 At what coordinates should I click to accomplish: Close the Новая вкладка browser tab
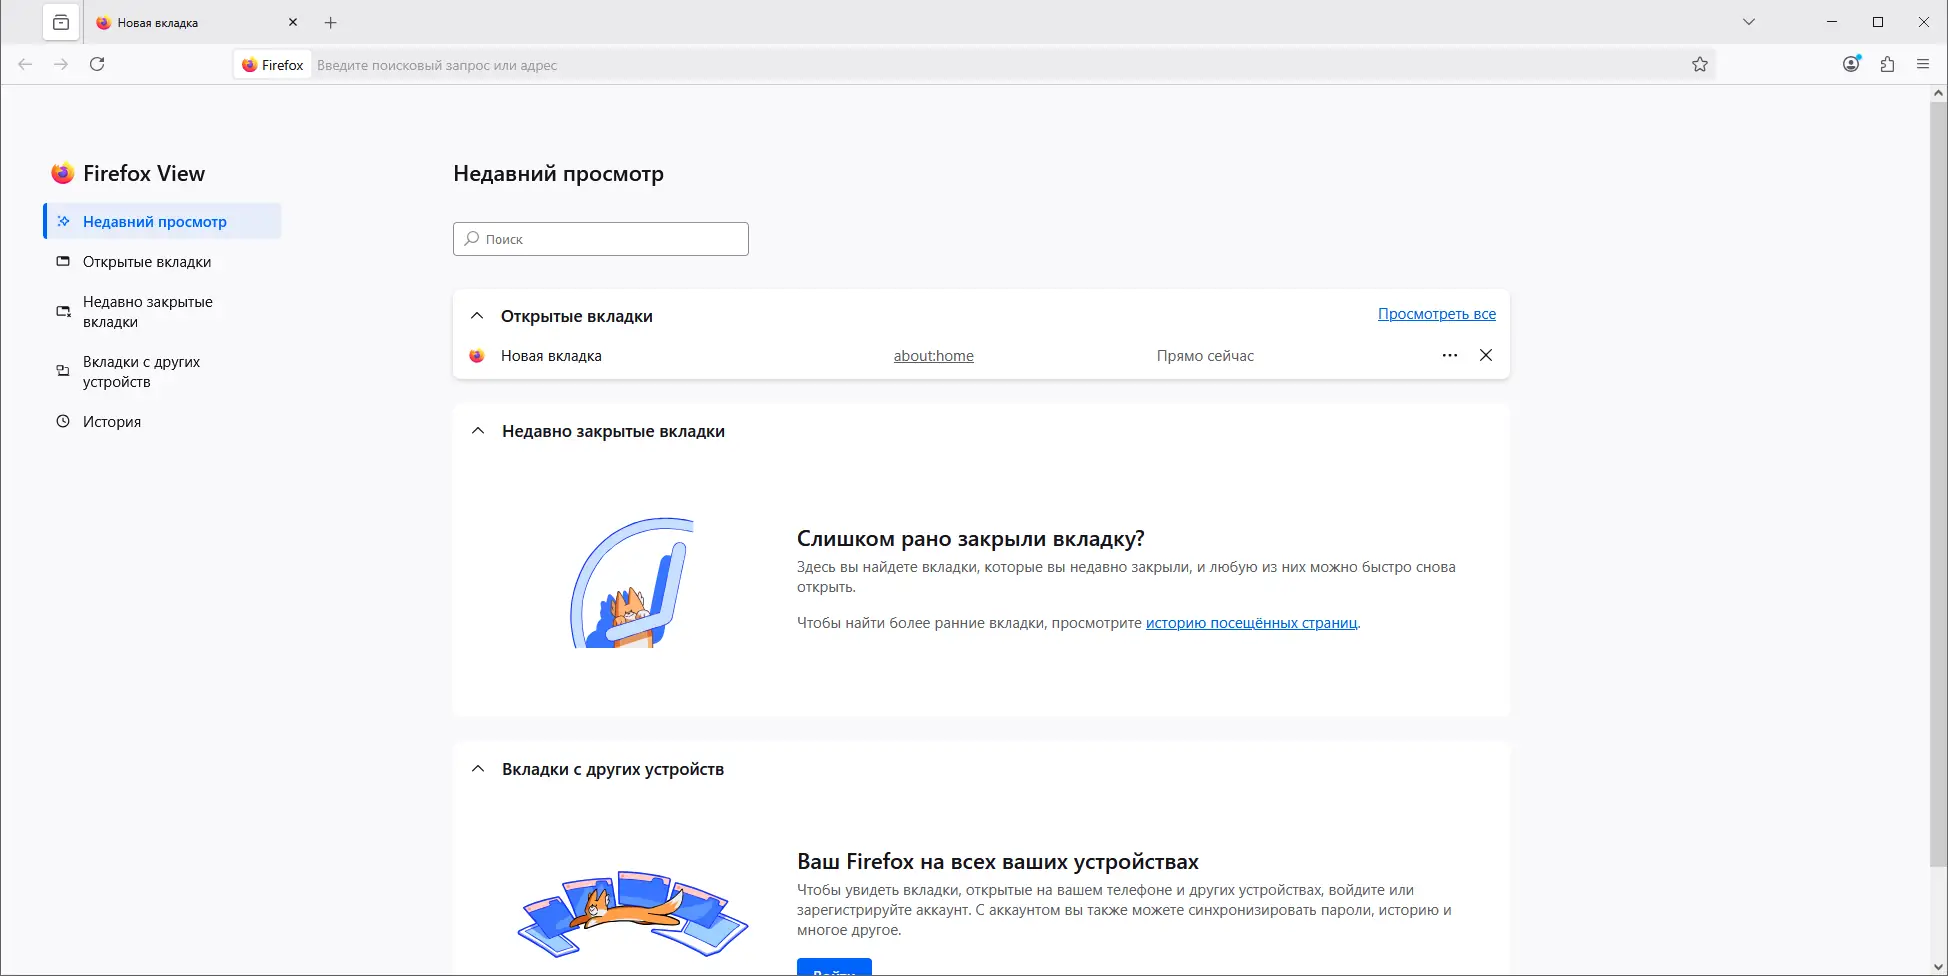point(293,22)
